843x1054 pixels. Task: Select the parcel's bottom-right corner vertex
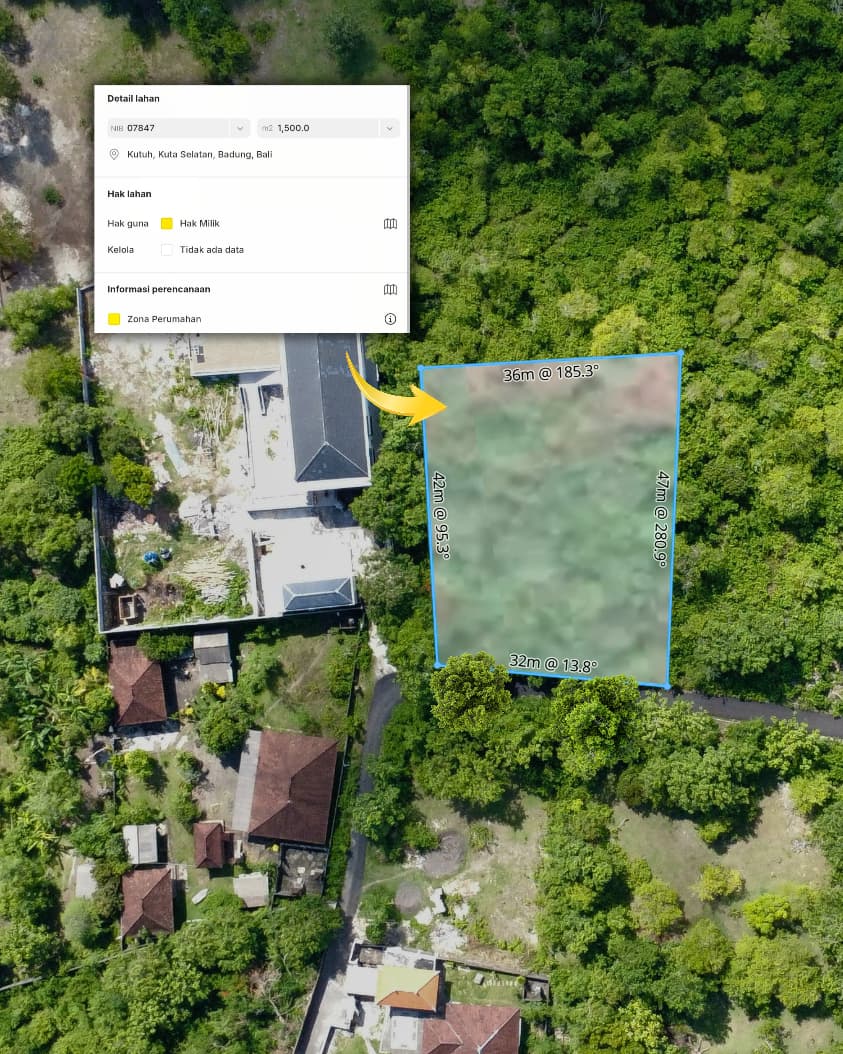click(x=668, y=686)
